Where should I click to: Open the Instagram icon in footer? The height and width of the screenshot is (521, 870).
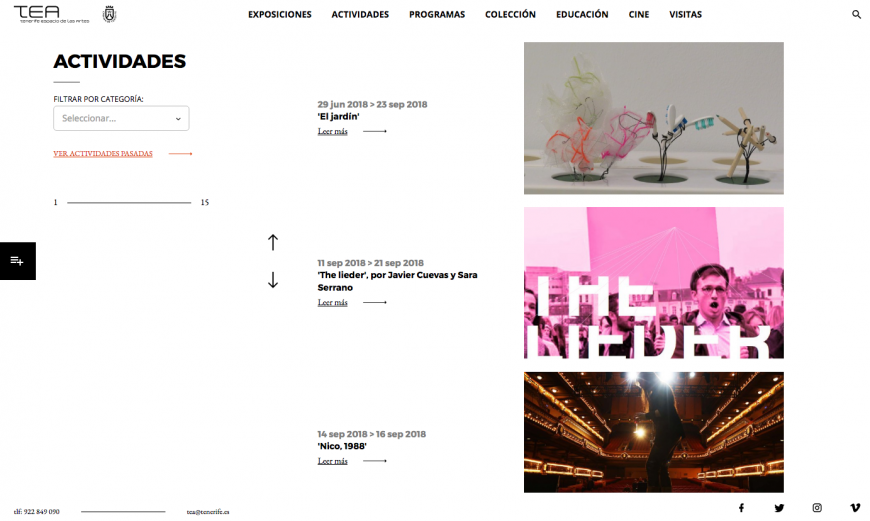coord(817,508)
